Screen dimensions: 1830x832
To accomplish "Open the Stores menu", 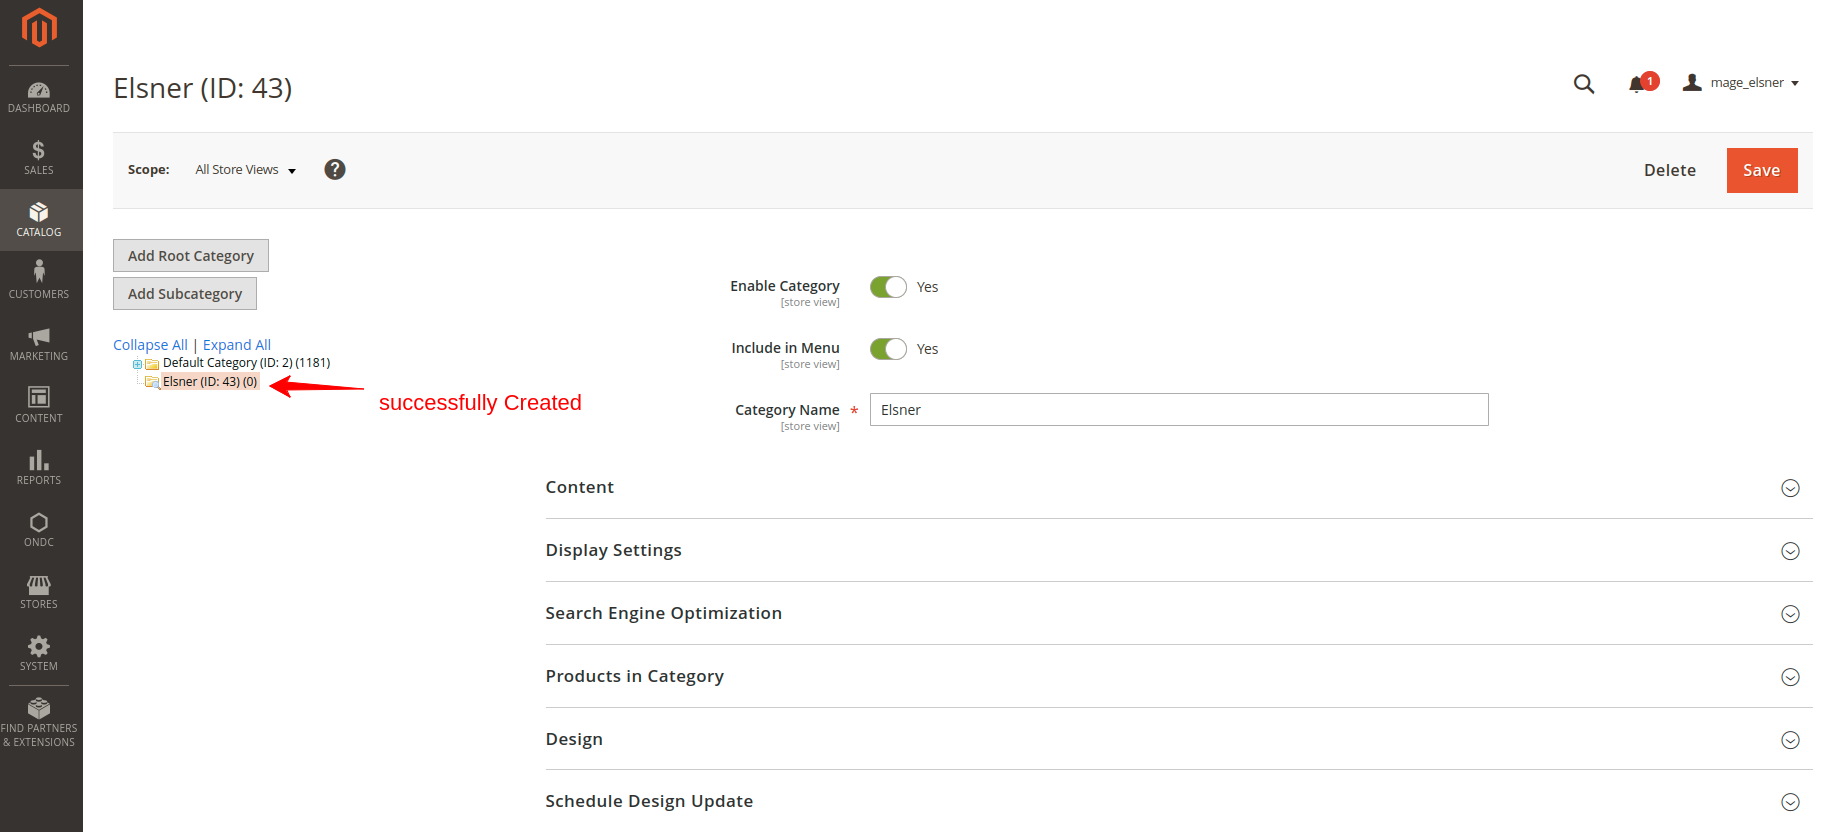I will [39, 592].
